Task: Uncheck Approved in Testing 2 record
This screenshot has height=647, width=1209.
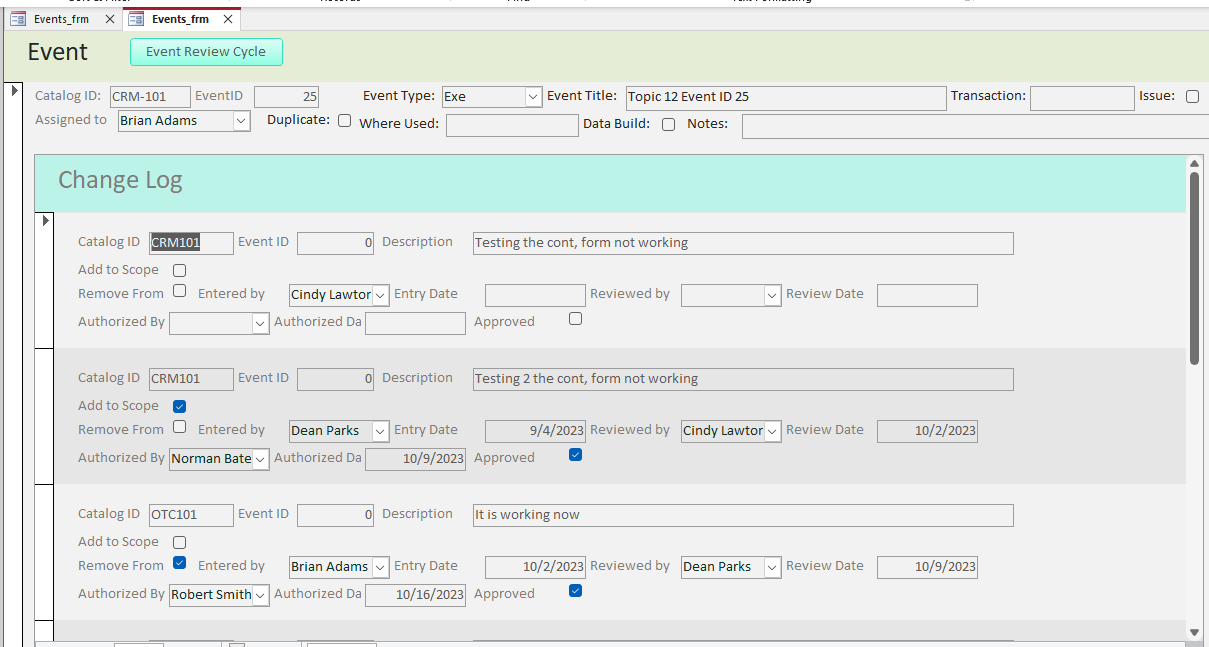Action: [575, 455]
